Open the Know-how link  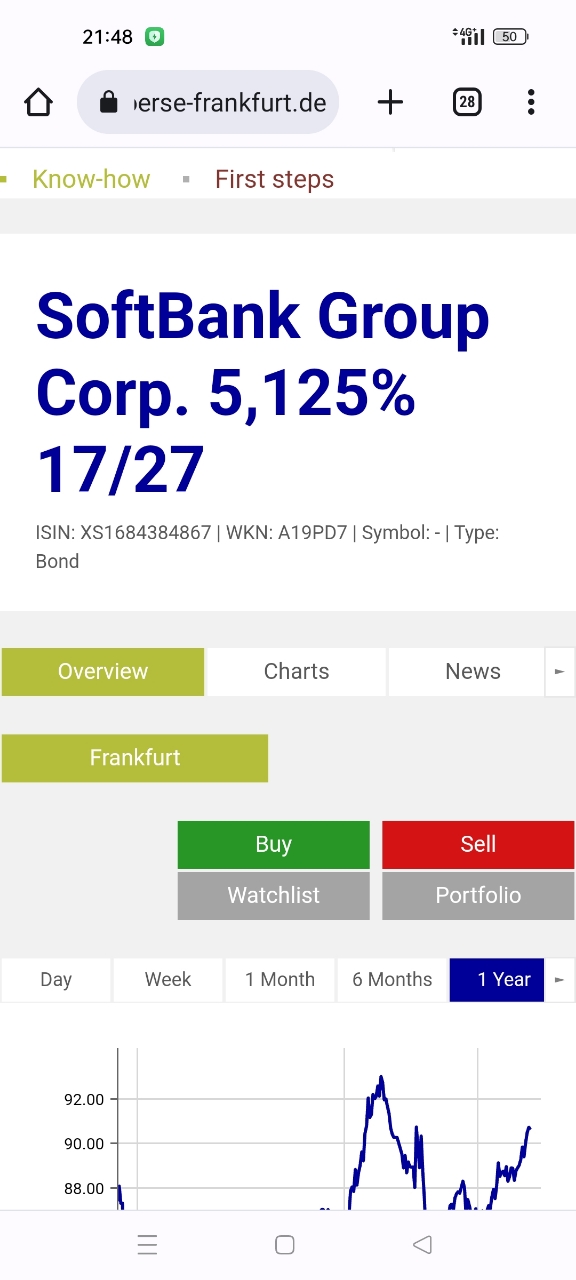pos(91,180)
